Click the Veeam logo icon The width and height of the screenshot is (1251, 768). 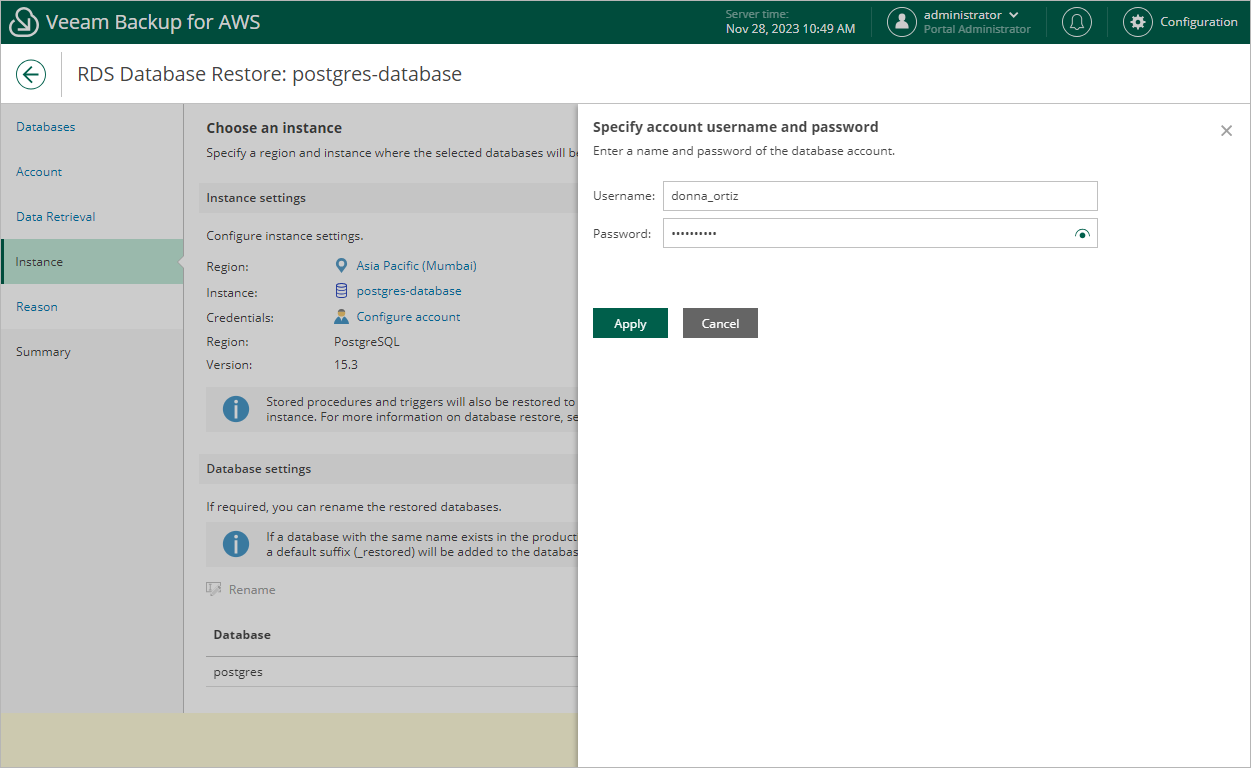click(23, 22)
